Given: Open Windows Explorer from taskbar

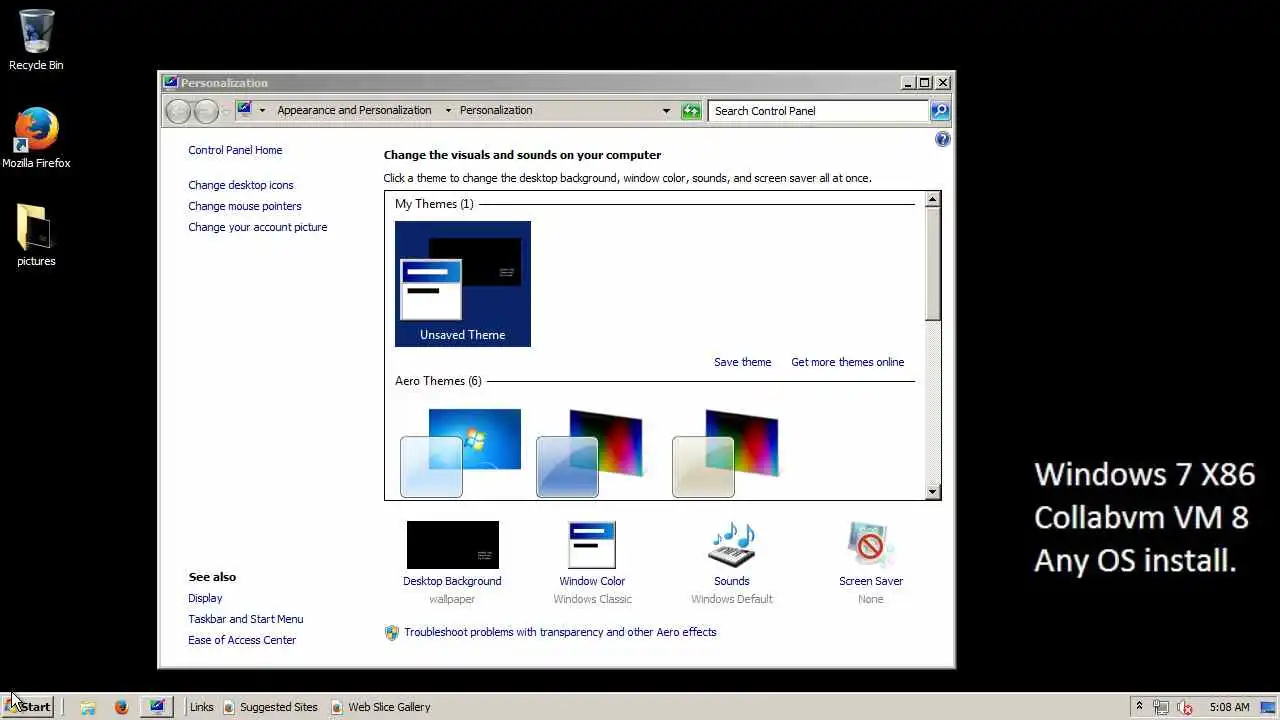Looking at the screenshot, I should [x=88, y=707].
